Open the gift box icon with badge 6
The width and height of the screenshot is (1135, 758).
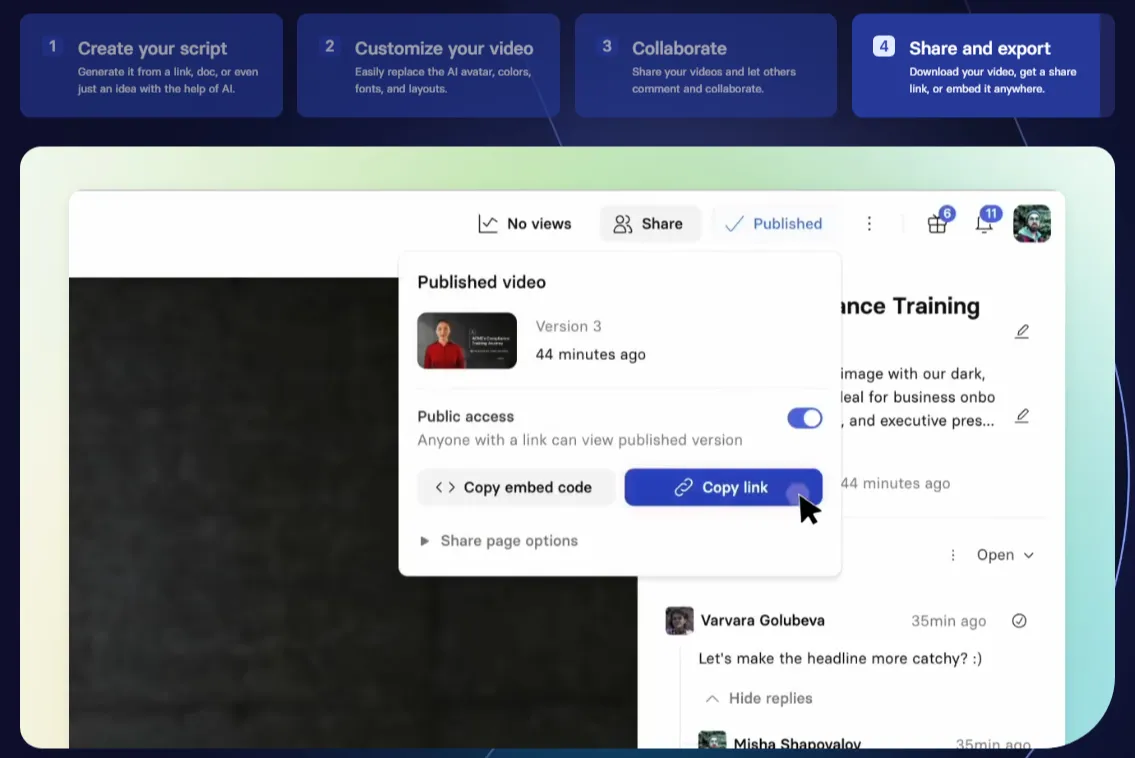pos(939,222)
